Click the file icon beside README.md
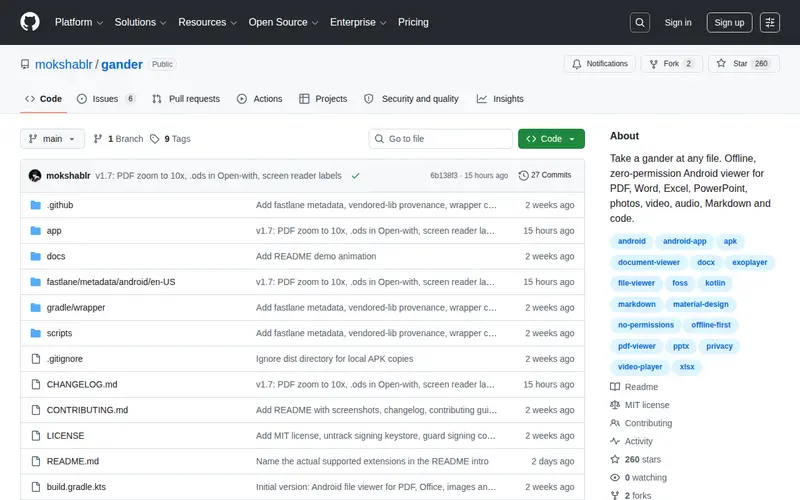The height and width of the screenshot is (500, 800). coord(35,461)
